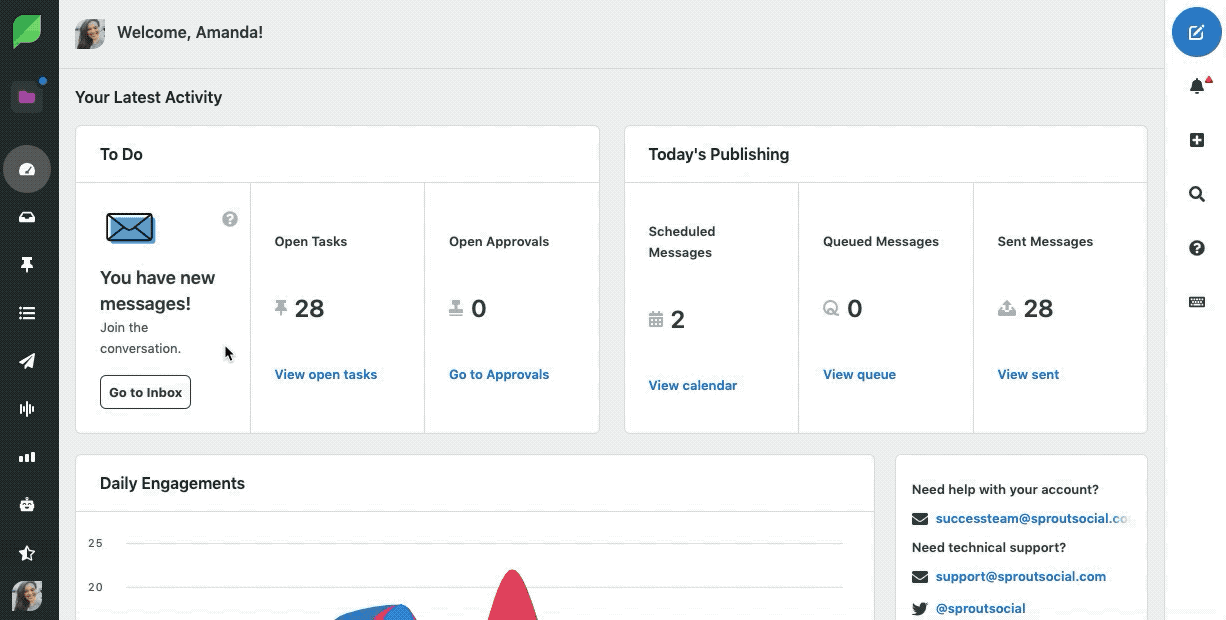Click the profile avatar at sidebar bottom
1226x620 pixels.
click(x=27, y=596)
